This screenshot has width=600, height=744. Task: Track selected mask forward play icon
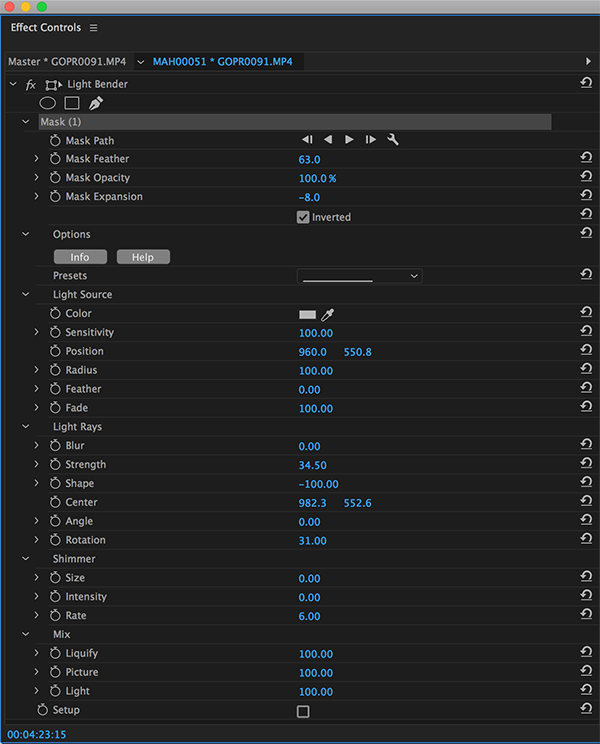click(349, 140)
